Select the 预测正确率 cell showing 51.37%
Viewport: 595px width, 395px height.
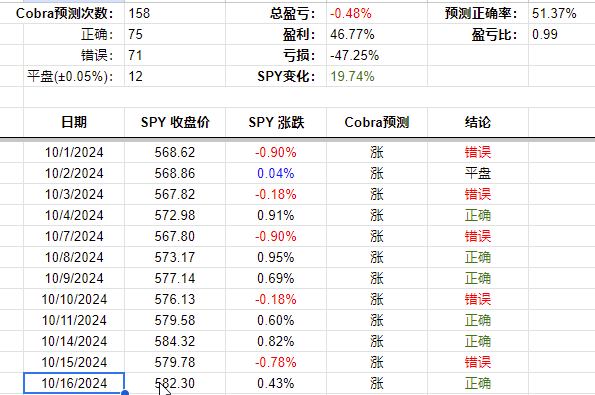(x=562, y=13)
